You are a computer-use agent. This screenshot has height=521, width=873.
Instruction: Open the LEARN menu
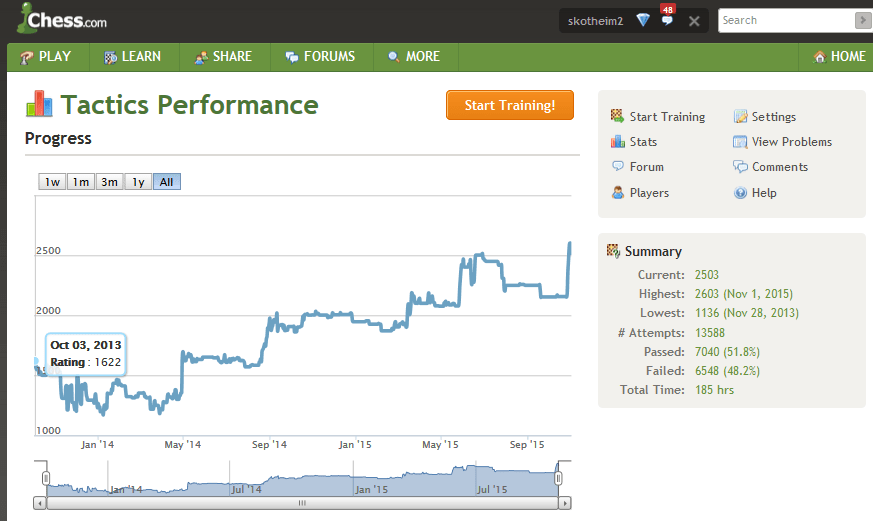[134, 57]
